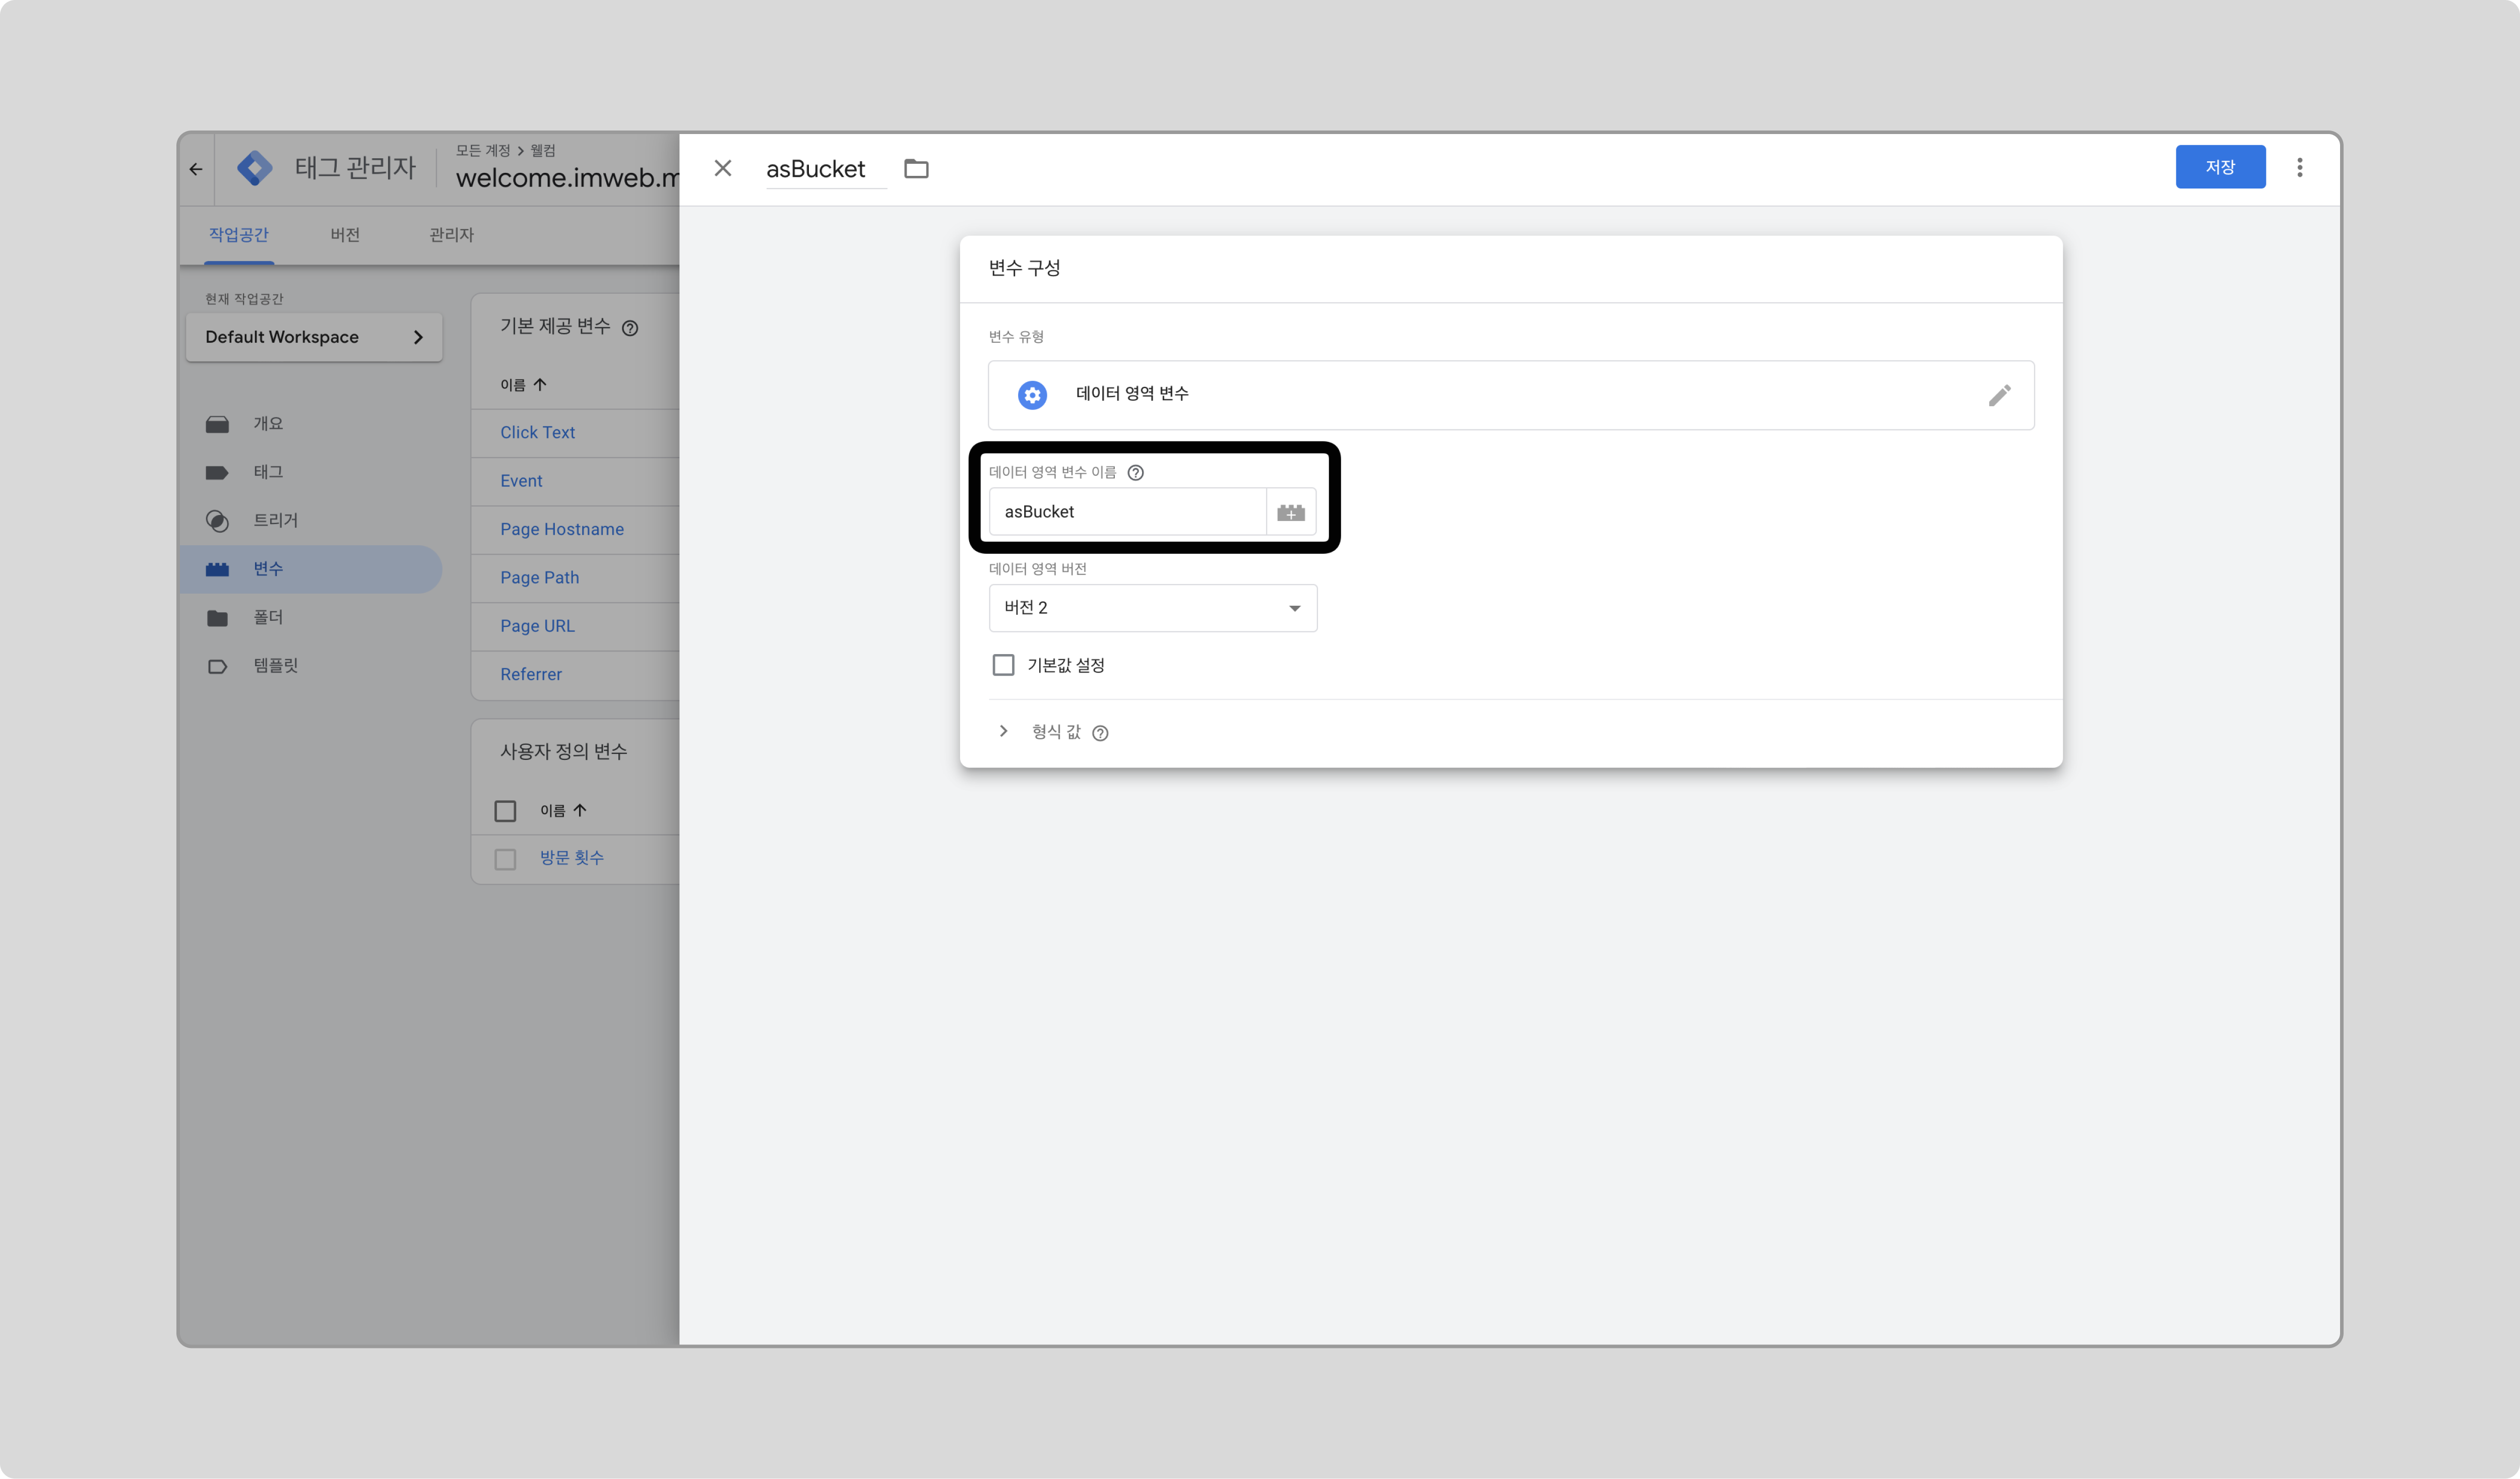Open 개요 in the sidebar menu
This screenshot has height=1479, width=2520.
(268, 424)
